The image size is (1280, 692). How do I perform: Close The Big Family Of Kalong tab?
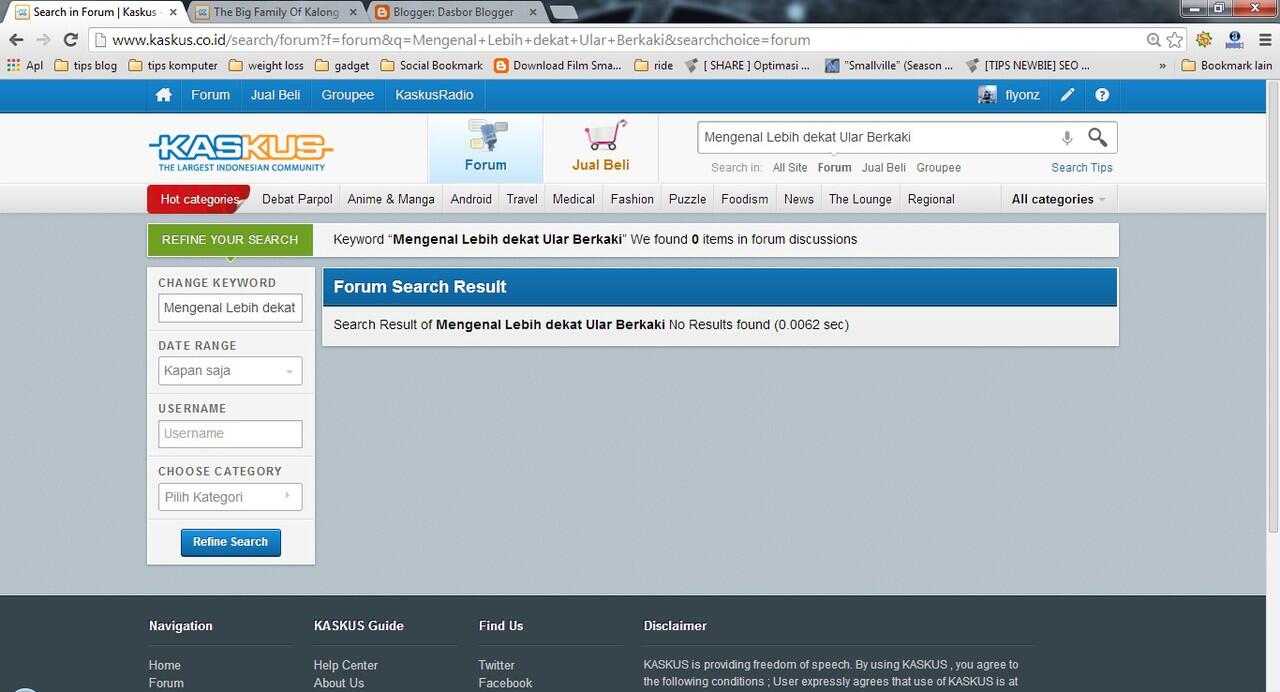(352, 12)
